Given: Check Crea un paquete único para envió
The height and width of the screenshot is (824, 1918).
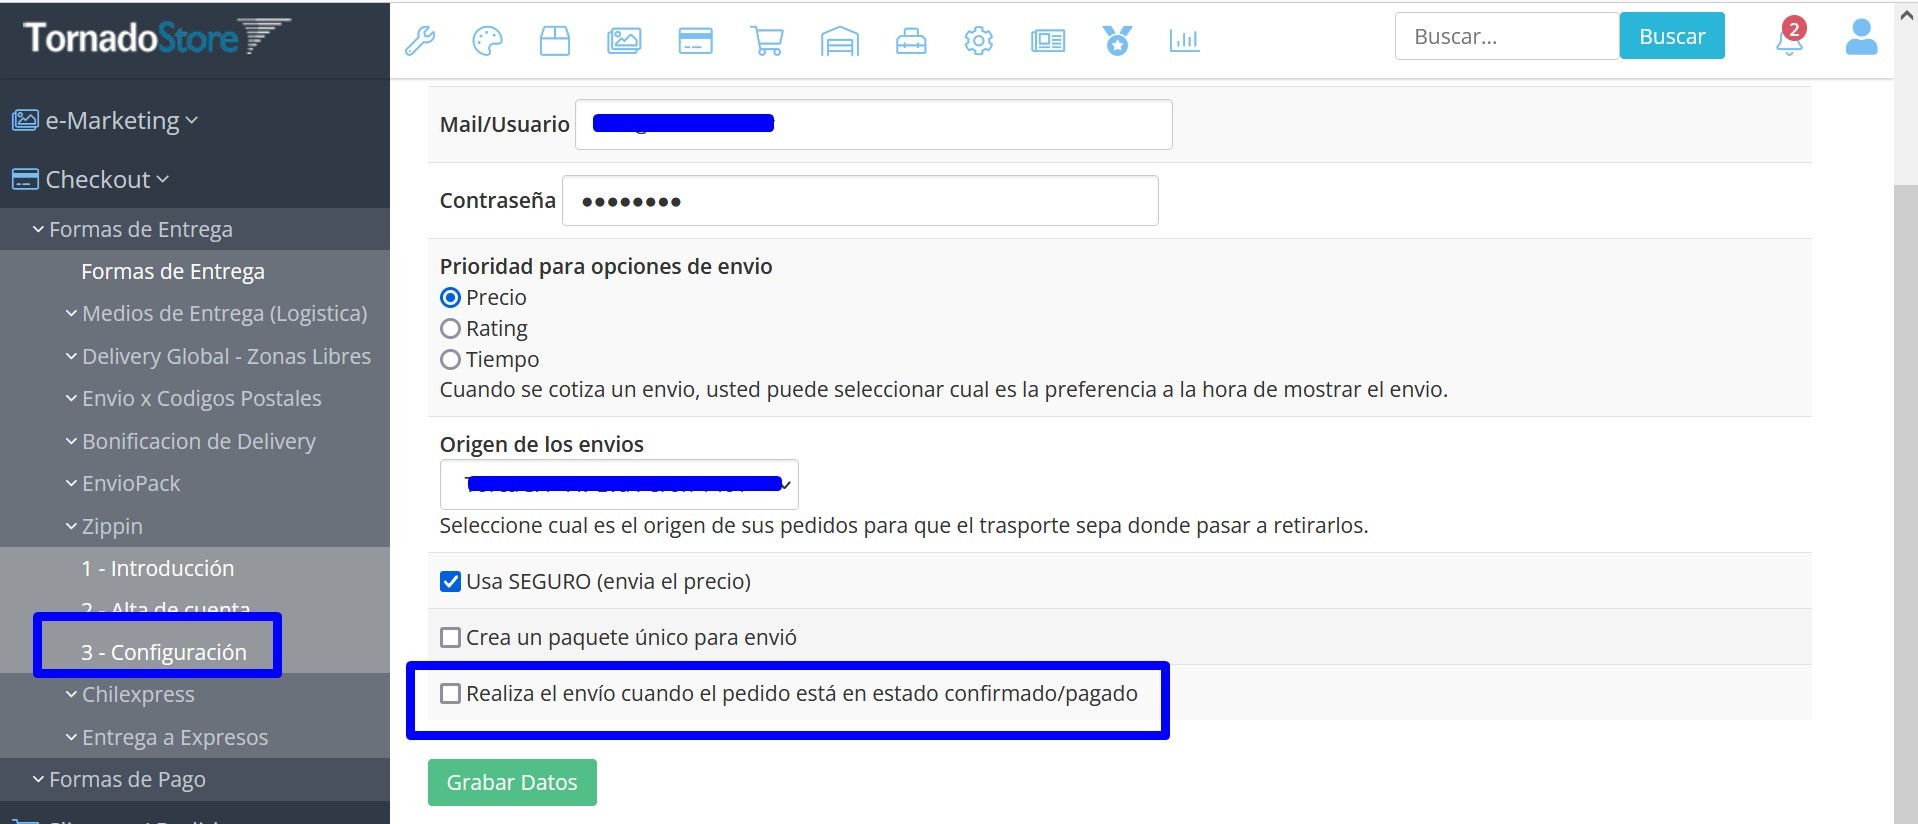Looking at the screenshot, I should click(451, 638).
